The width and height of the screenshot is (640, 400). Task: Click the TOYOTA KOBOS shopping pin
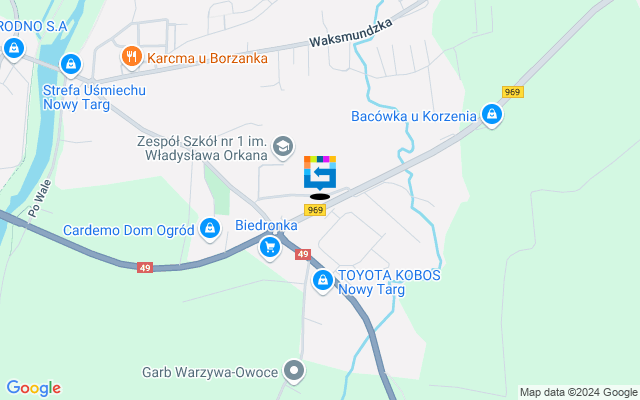click(x=323, y=281)
